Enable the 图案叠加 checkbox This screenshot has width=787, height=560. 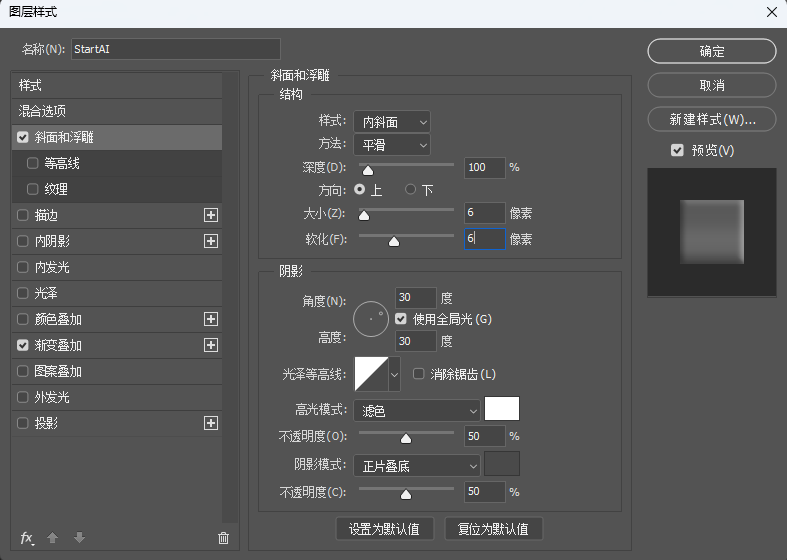pyautogui.click(x=23, y=371)
